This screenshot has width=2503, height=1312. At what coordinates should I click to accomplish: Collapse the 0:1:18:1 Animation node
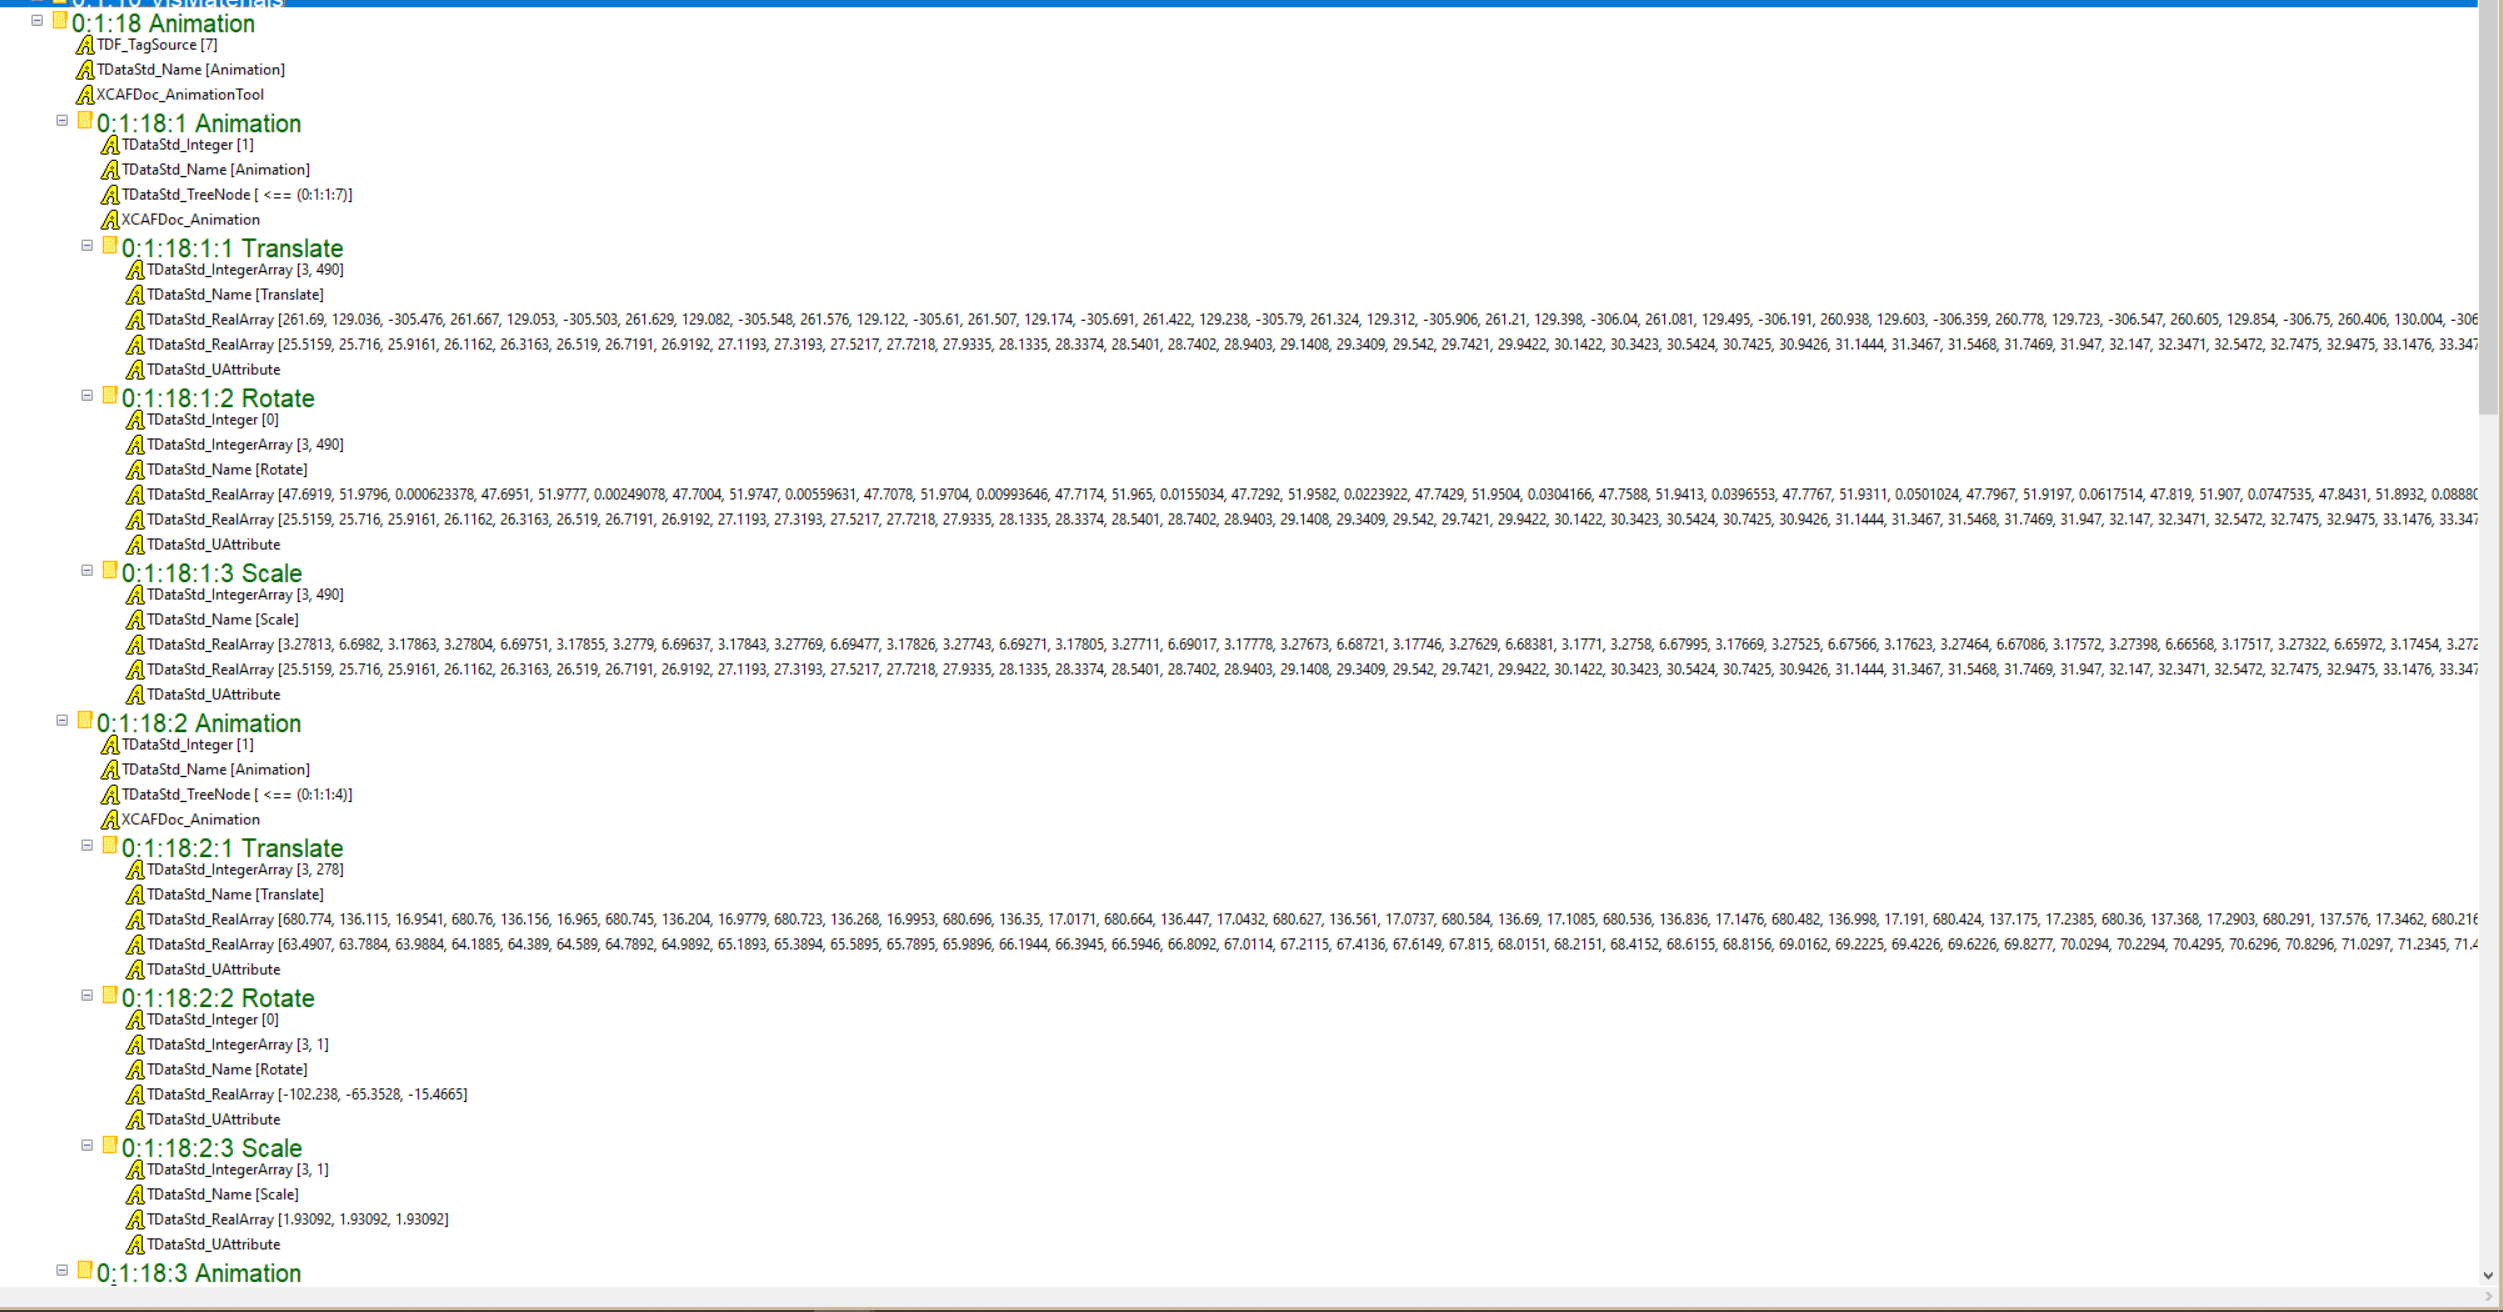click(62, 121)
